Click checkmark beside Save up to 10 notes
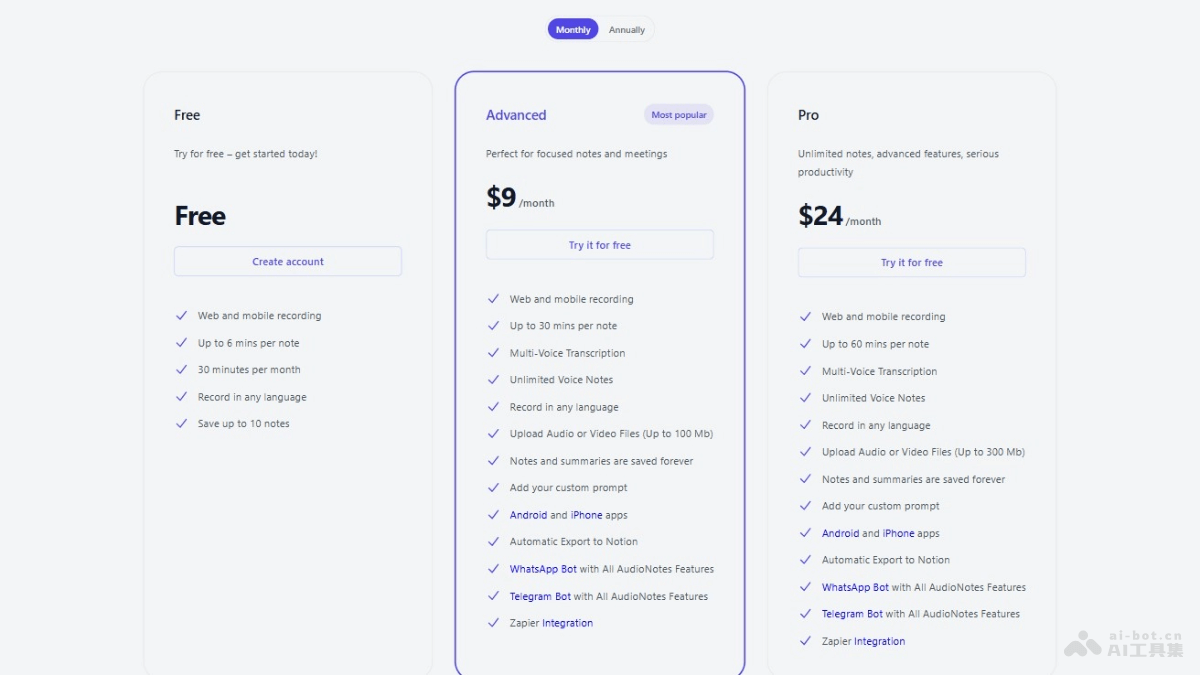The height and width of the screenshot is (675, 1200). click(182, 424)
